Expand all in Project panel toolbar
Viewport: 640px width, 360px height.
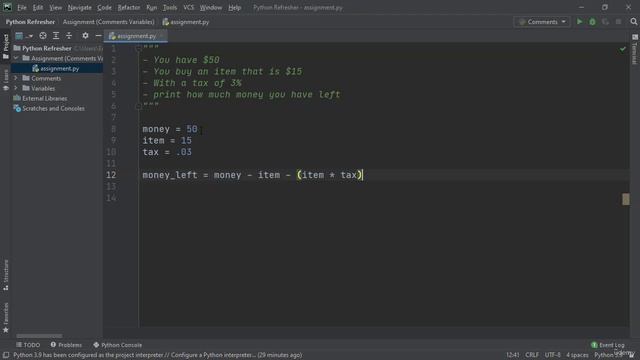click(x=56, y=36)
